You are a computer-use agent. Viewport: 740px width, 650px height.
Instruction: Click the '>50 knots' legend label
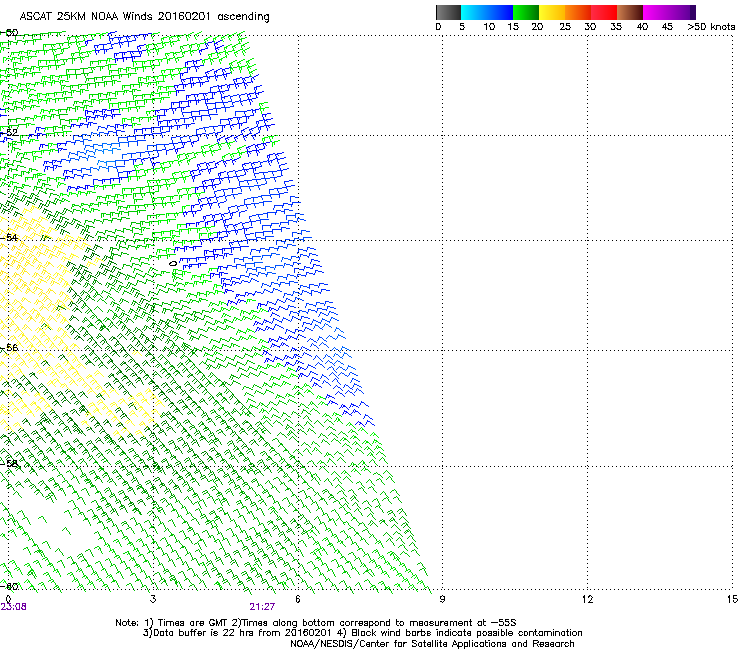[712, 27]
